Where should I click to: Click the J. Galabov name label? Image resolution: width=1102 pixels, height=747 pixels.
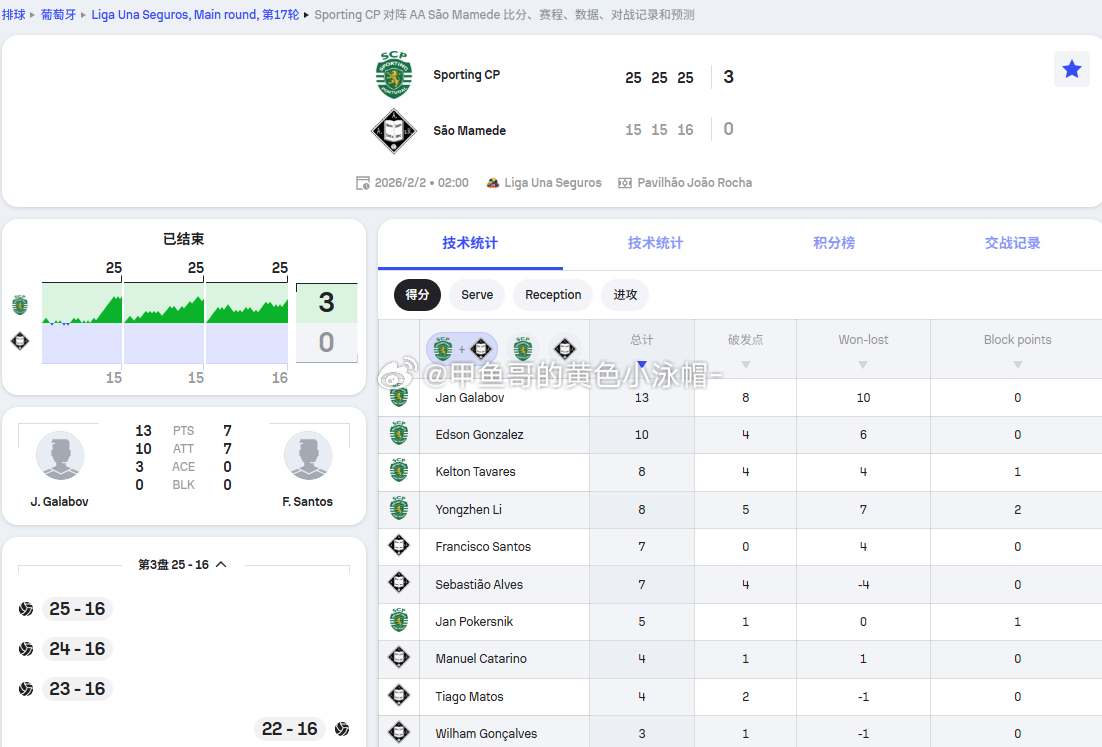(x=59, y=502)
